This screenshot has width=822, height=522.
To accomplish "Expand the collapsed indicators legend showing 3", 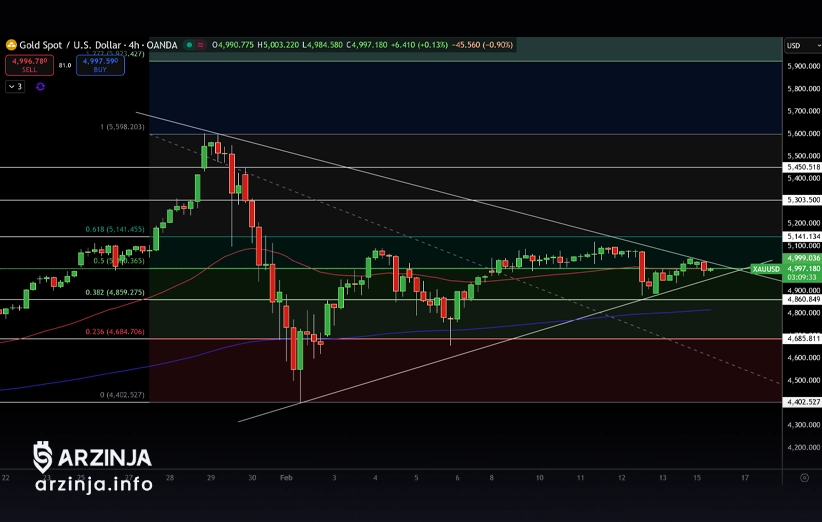I will pyautogui.click(x=15, y=87).
